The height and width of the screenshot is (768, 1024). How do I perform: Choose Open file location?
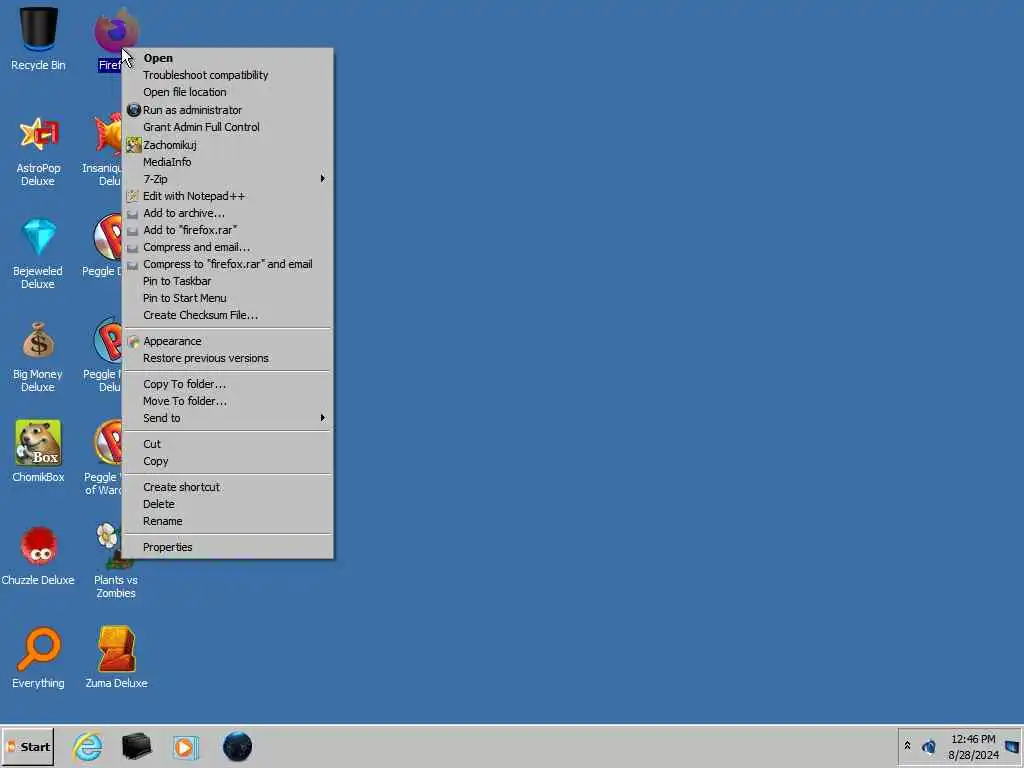click(227, 92)
